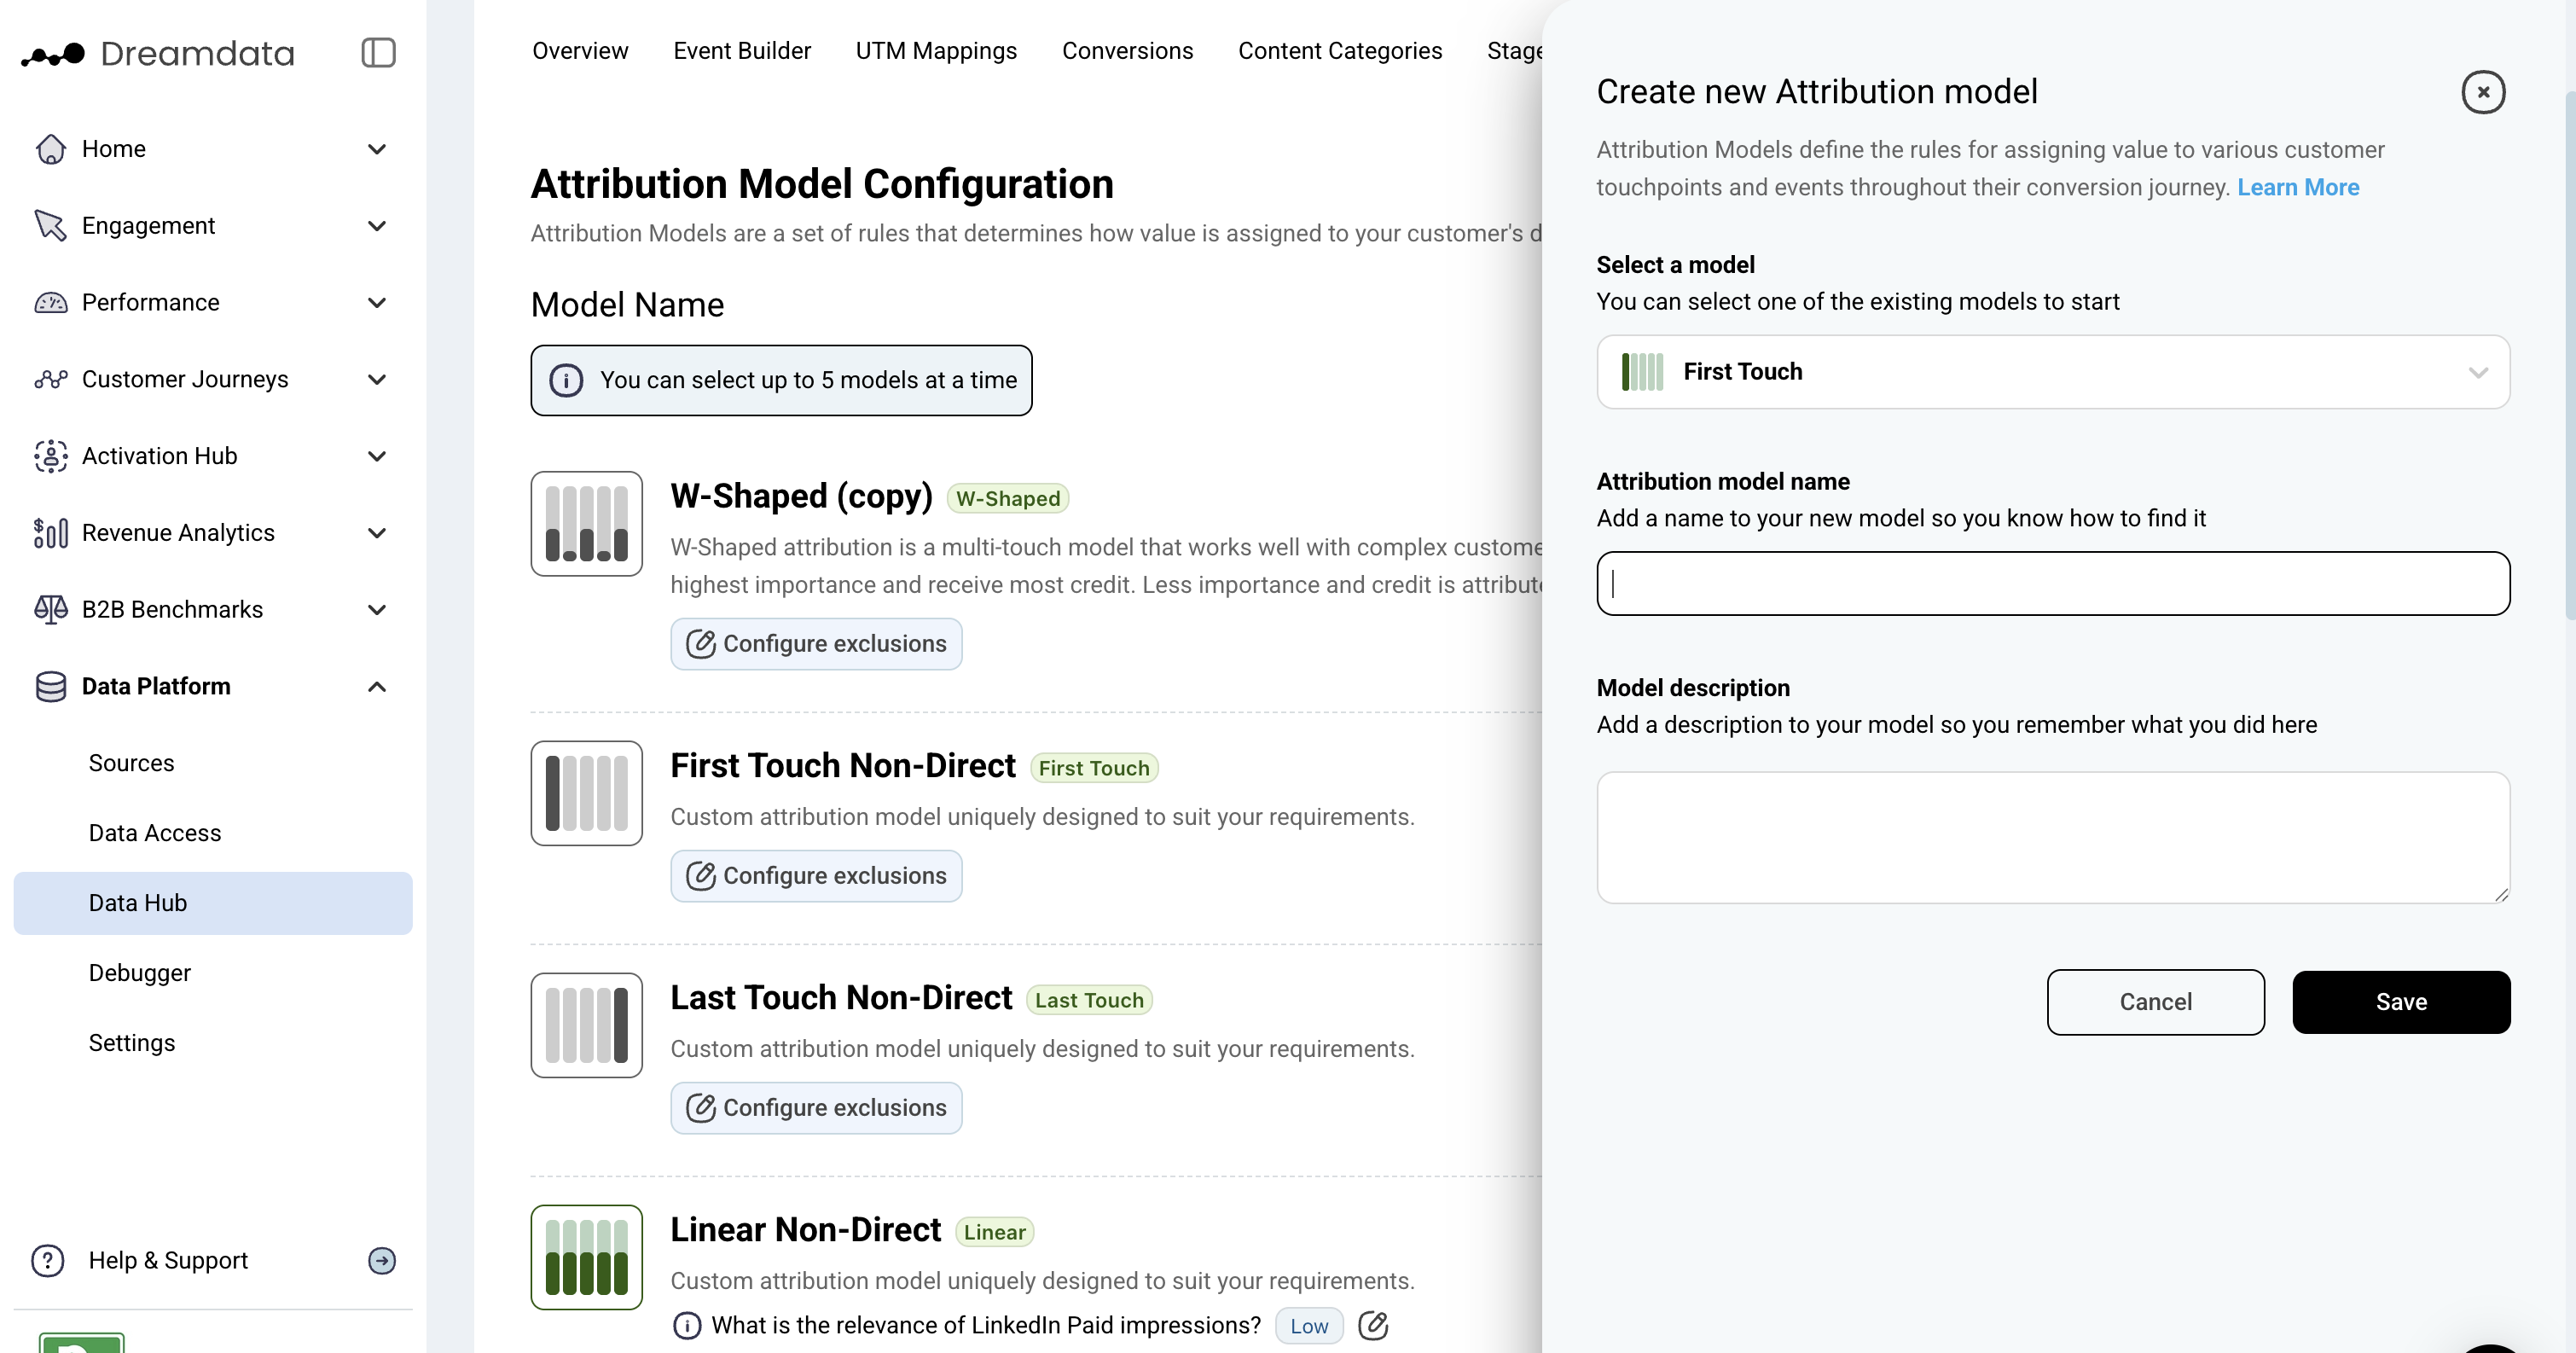Screen dimensions: 2576x1353
Task: Expand the Revenue Analytics menu
Action: pyautogui.click(x=376, y=533)
